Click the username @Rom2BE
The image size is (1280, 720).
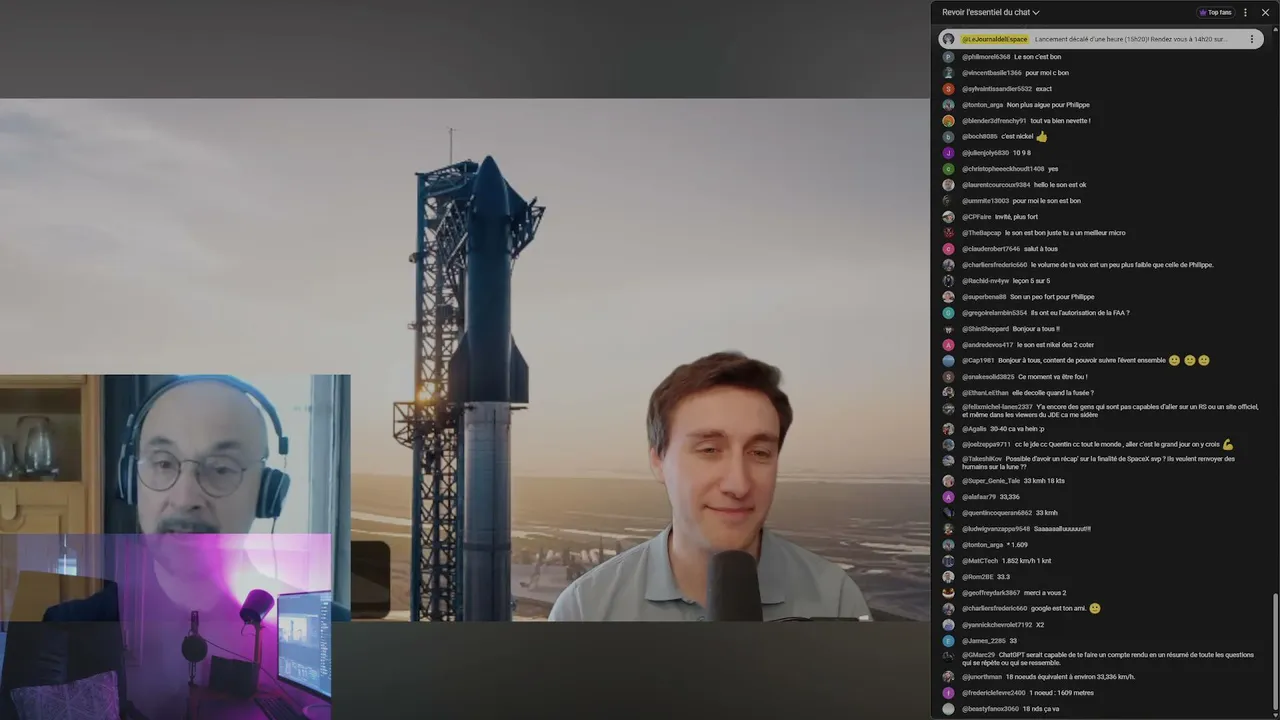pos(977,577)
